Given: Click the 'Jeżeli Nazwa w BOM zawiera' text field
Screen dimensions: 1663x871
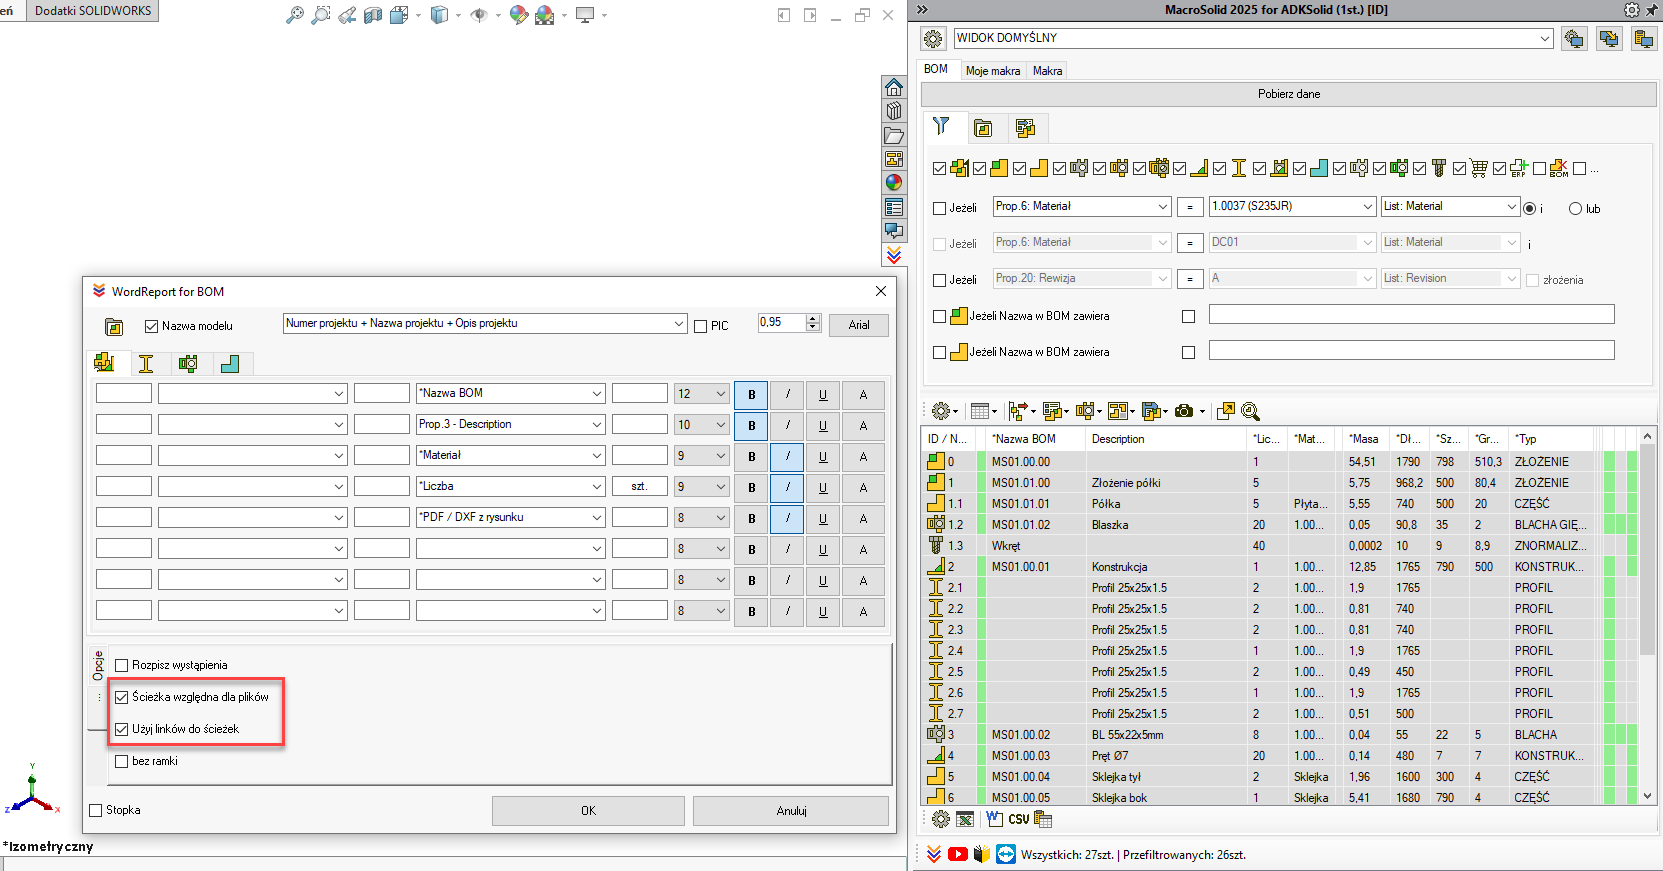Looking at the screenshot, I should (x=1411, y=315).
